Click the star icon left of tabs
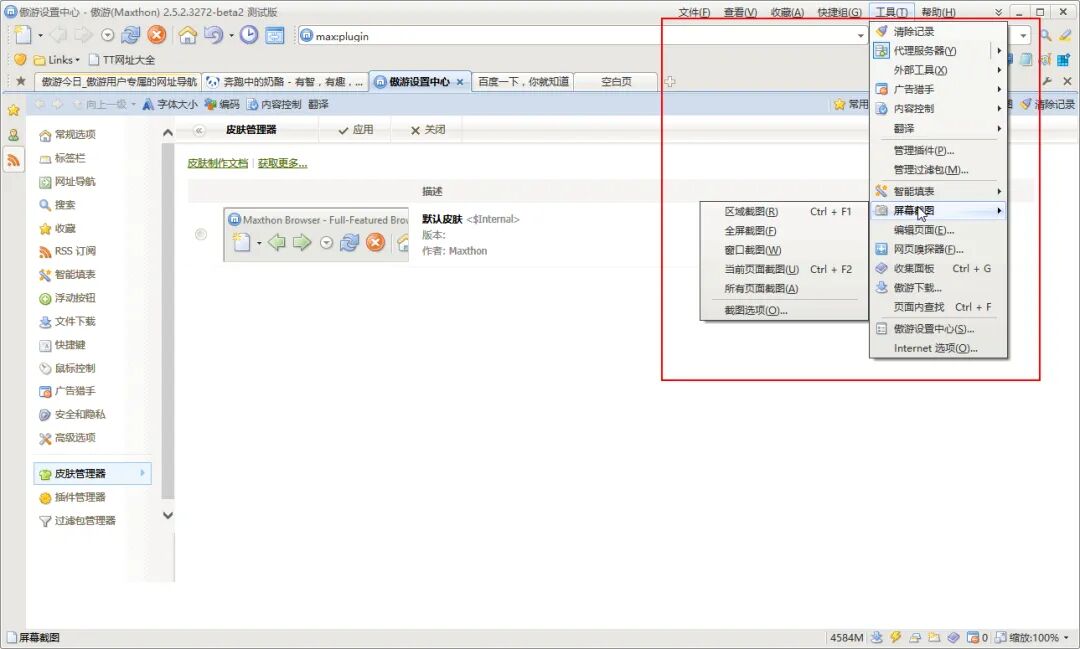This screenshot has width=1080, height=649. [x=21, y=81]
